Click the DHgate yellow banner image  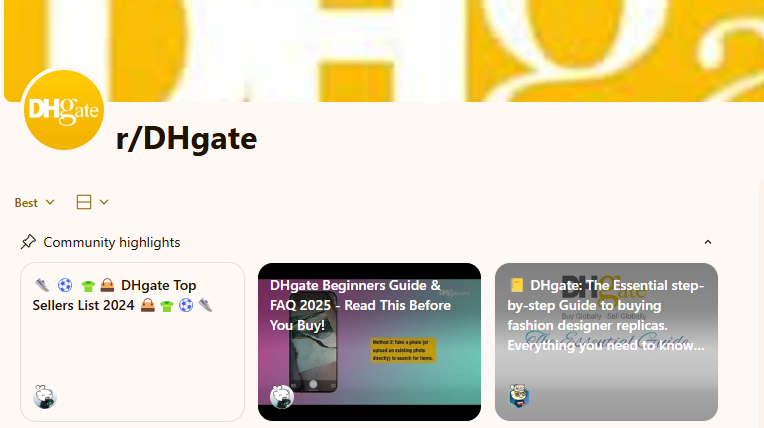click(384, 51)
